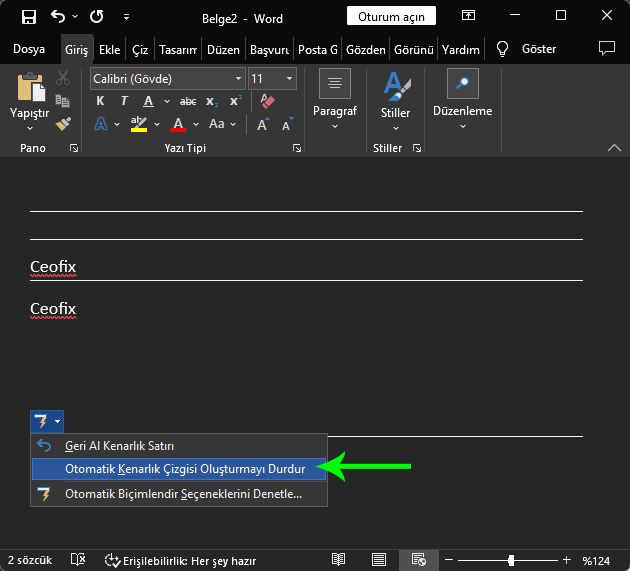Choose Geri Al Kenarlık Satırı
Screen dimensions: 630x571
pos(179,446)
